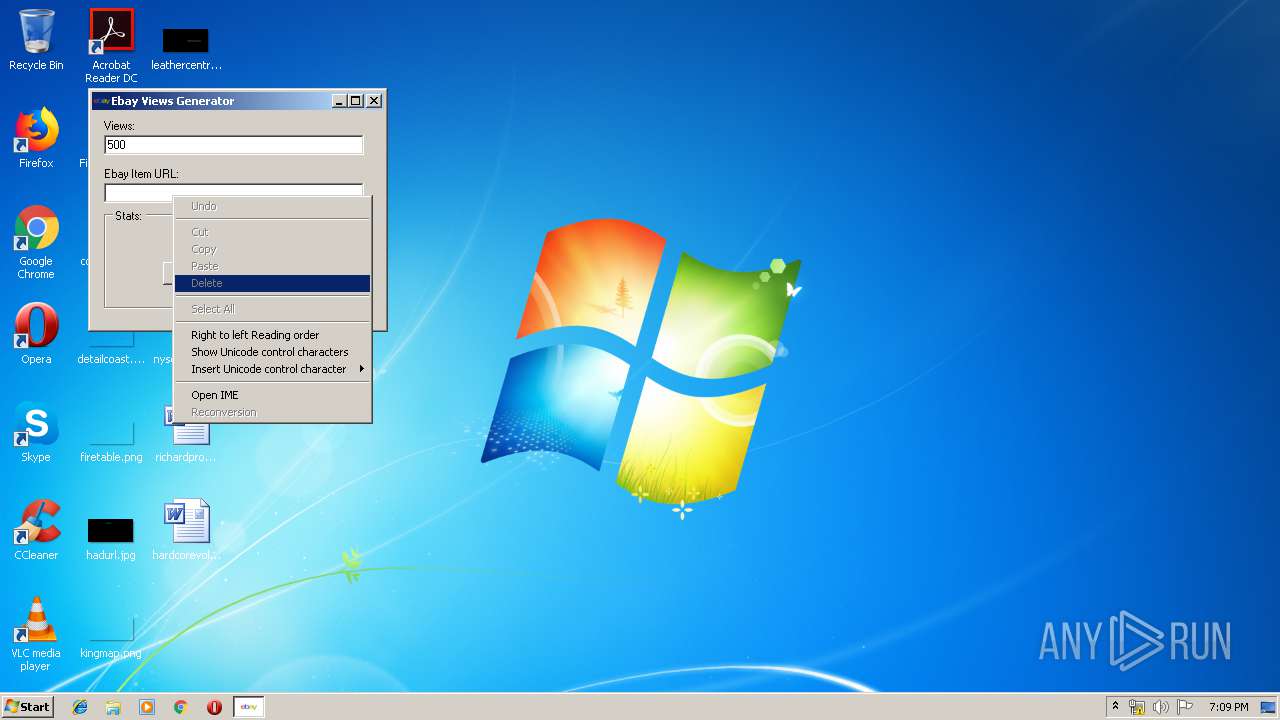Select the hardcorevol... Word document
This screenshot has width=1280, height=720.
pyautogui.click(x=186, y=530)
